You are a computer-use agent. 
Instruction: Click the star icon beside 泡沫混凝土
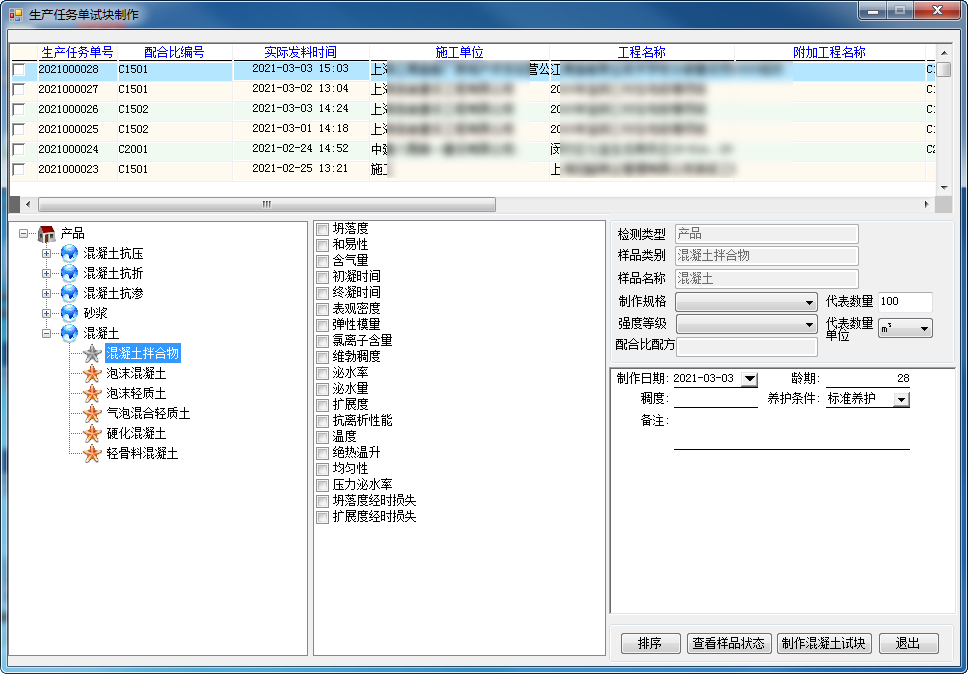pos(92,373)
